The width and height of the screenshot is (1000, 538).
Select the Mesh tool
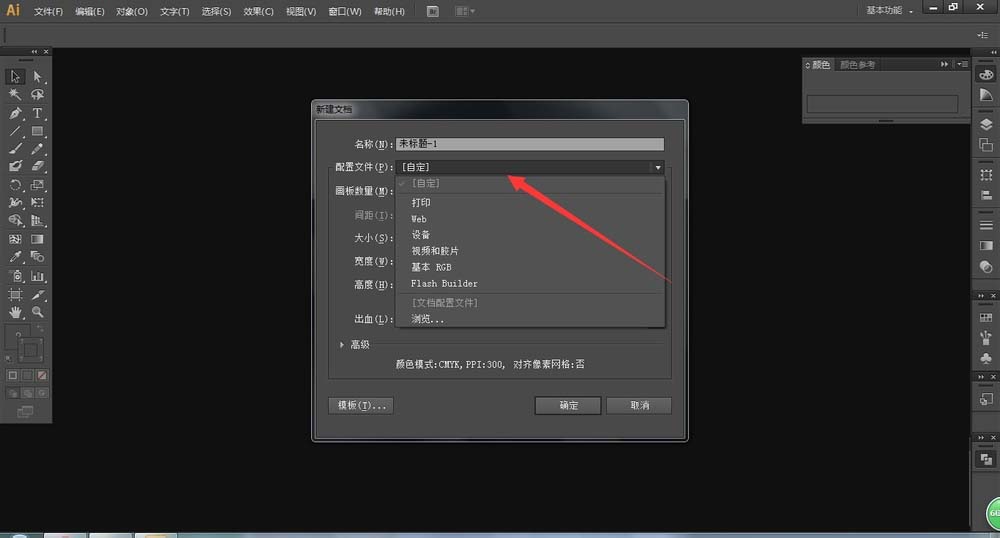15,239
